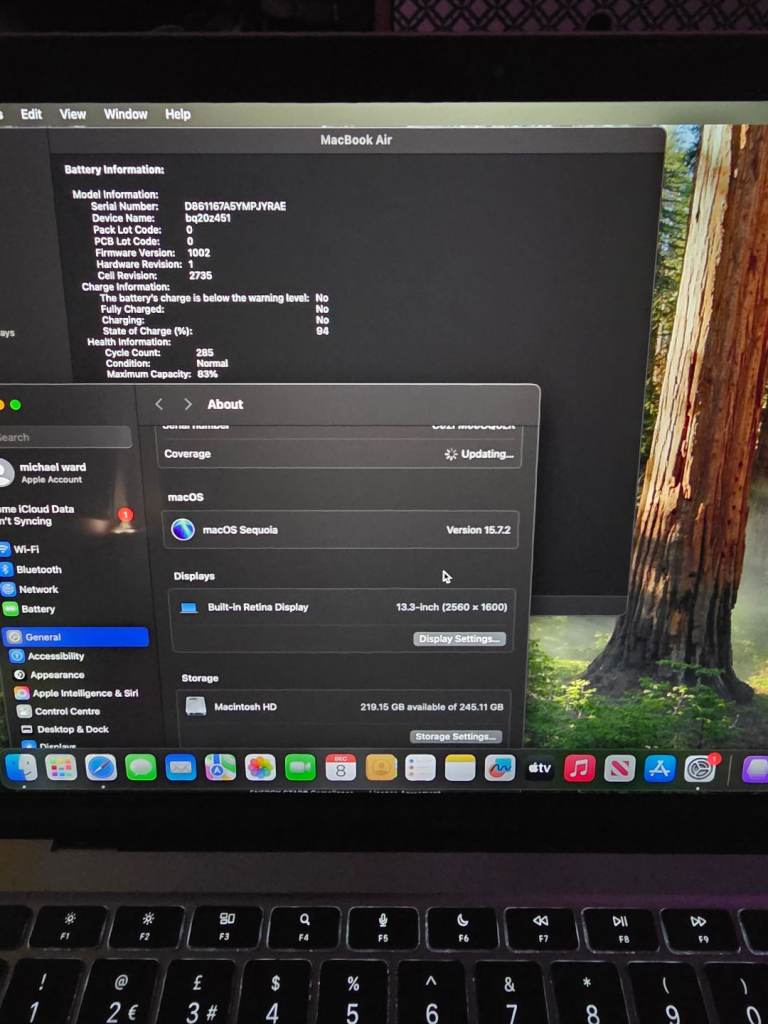The width and height of the screenshot is (768, 1024).
Task: Click '13.3-inch (2560 × 1600)' display text
Action: click(451, 607)
